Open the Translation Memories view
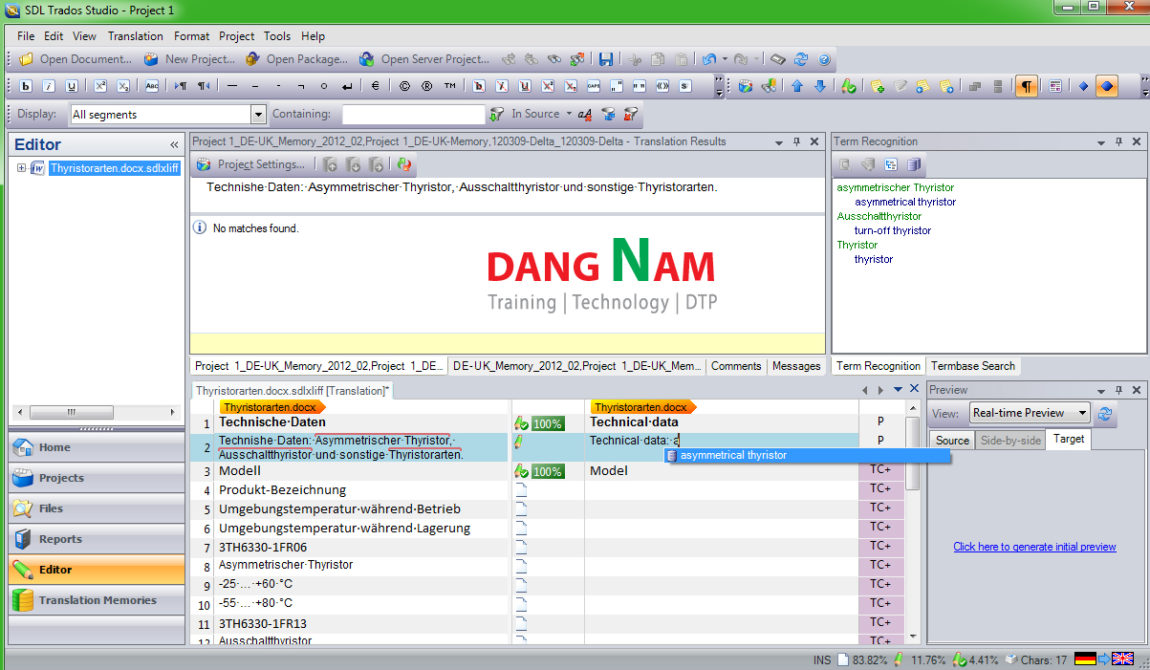Image resolution: width=1150 pixels, height=670 pixels. (x=97, y=600)
